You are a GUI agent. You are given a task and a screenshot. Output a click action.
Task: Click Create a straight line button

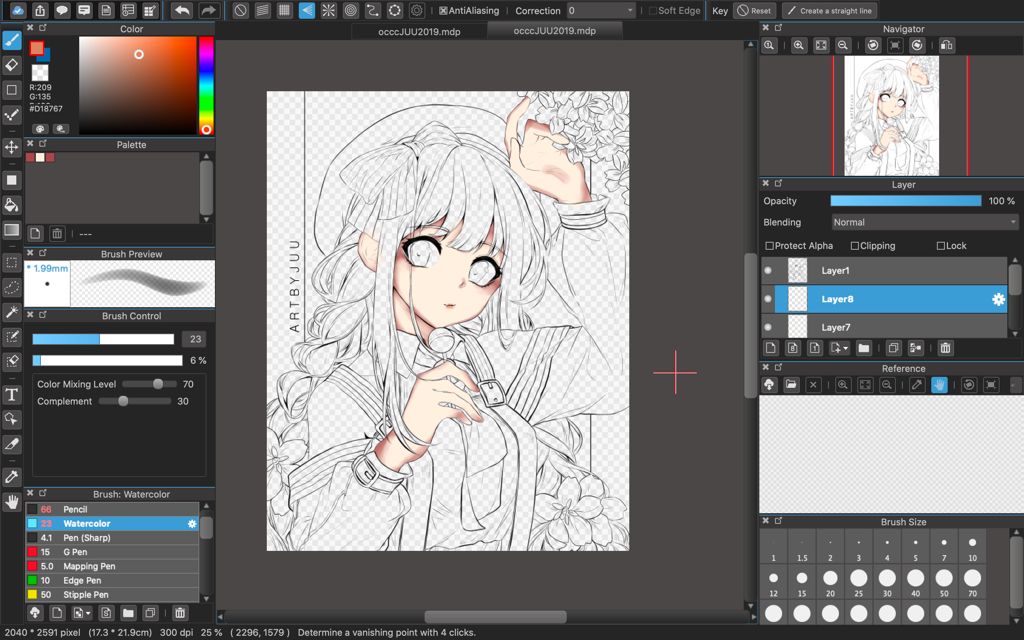(829, 10)
